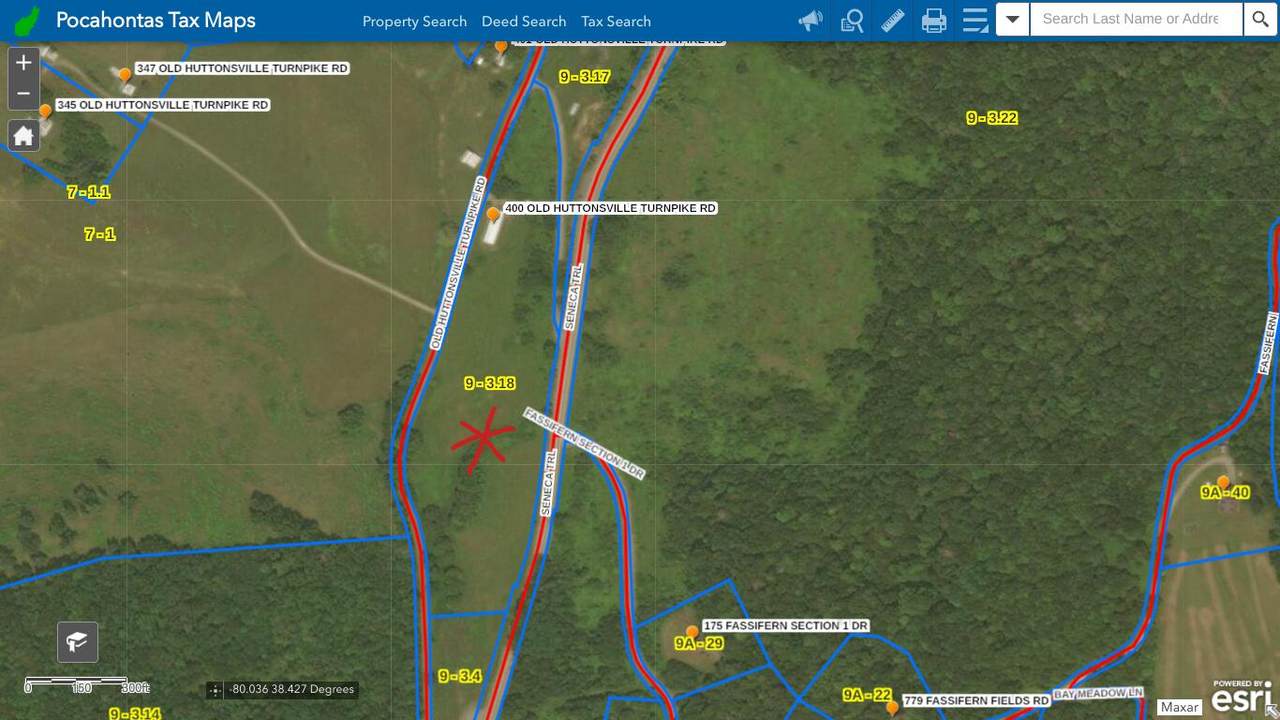Return to the default map extent with the Home icon
1280x720 pixels.
point(24,135)
